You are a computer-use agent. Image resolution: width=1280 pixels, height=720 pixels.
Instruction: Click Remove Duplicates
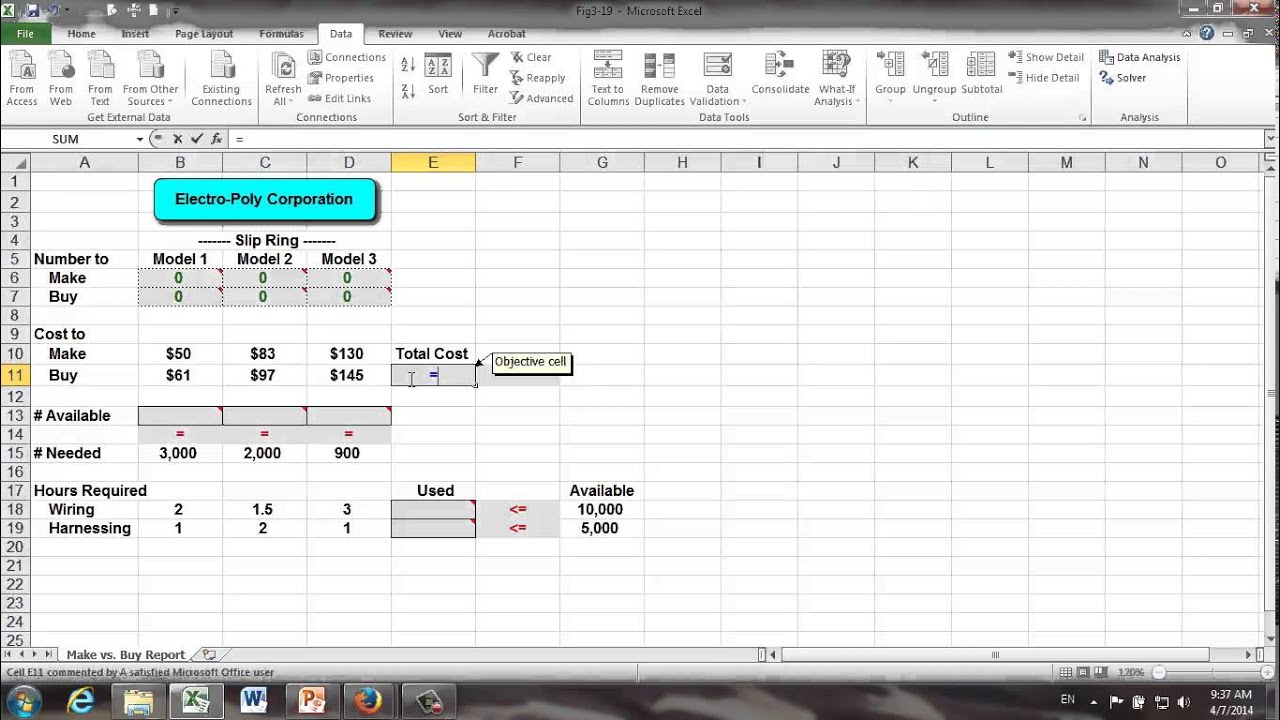pyautogui.click(x=659, y=79)
